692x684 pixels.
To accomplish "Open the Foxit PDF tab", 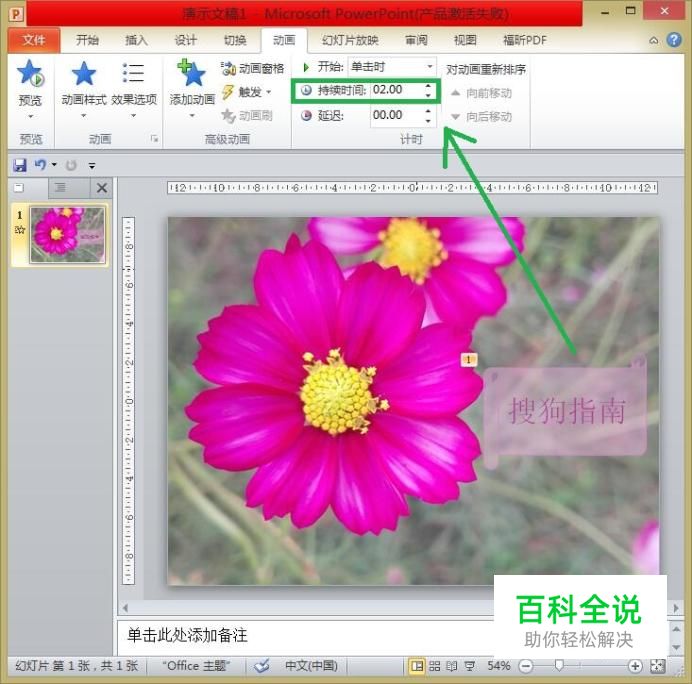I will (525, 40).
